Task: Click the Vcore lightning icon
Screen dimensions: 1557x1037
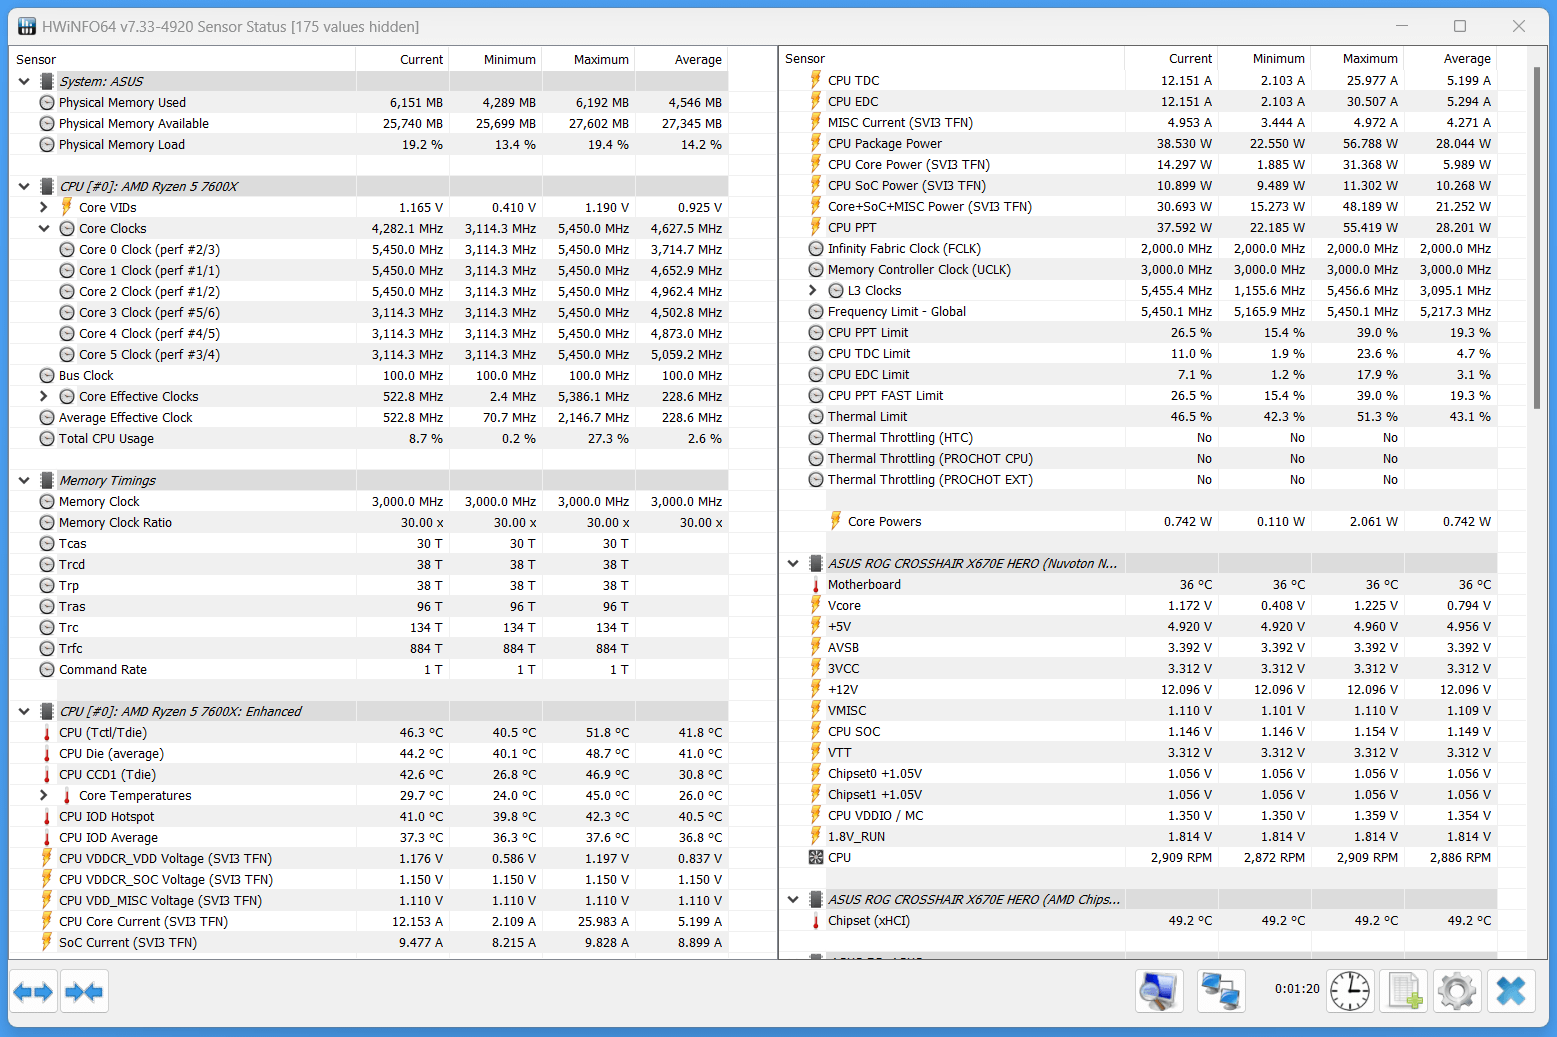Action: tap(816, 605)
